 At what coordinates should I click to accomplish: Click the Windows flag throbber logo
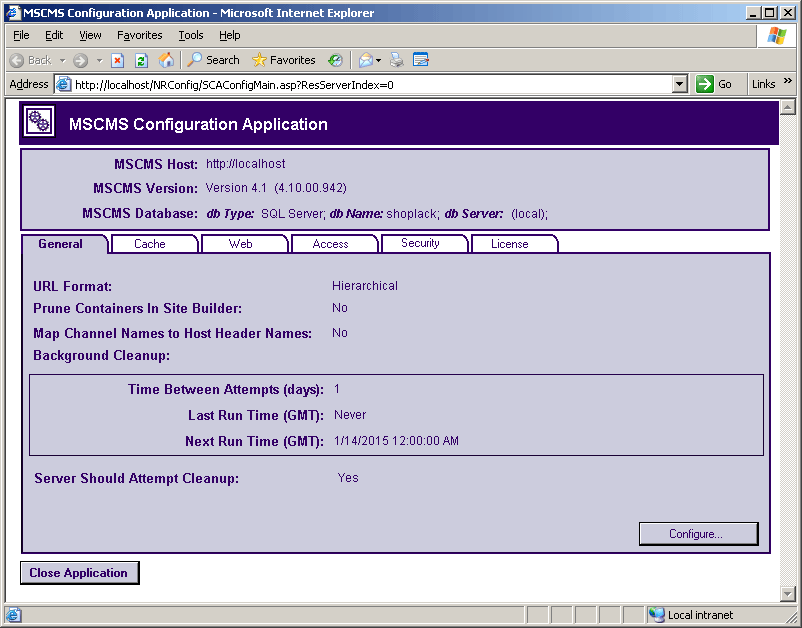776,35
